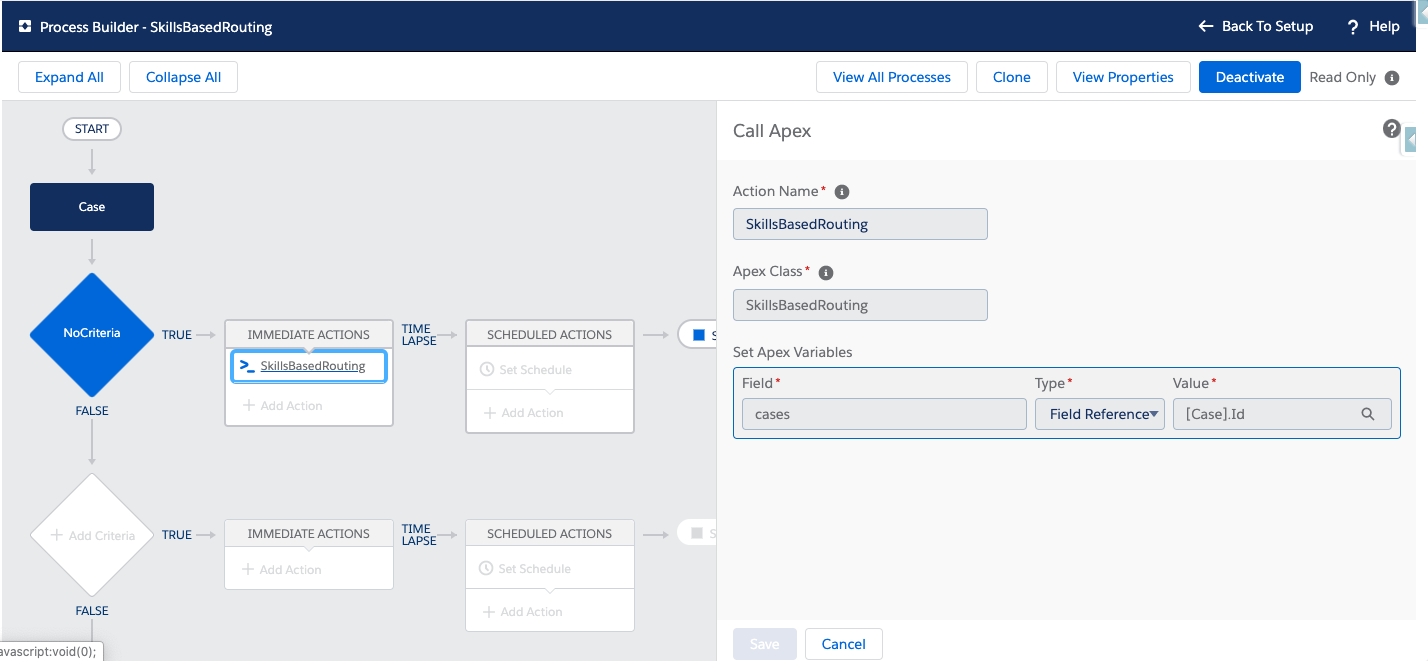1428x661 pixels.
Task: Click the Process Builder logo icon
Action: (25, 27)
